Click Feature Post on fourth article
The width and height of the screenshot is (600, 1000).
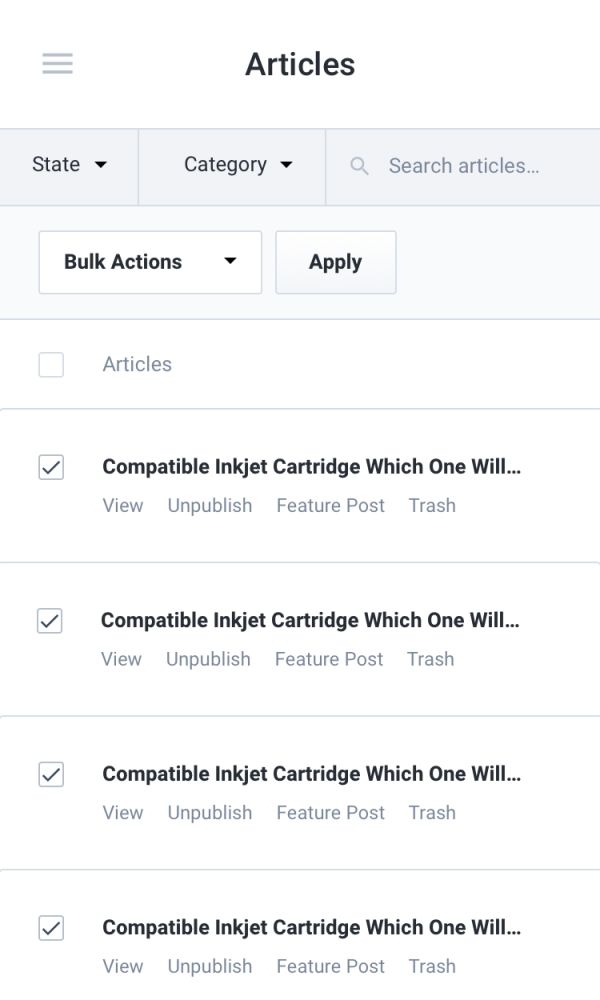(330, 967)
